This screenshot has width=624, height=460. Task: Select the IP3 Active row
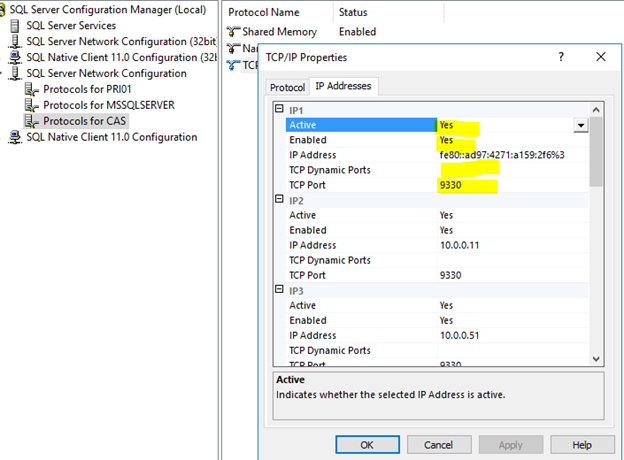point(437,306)
